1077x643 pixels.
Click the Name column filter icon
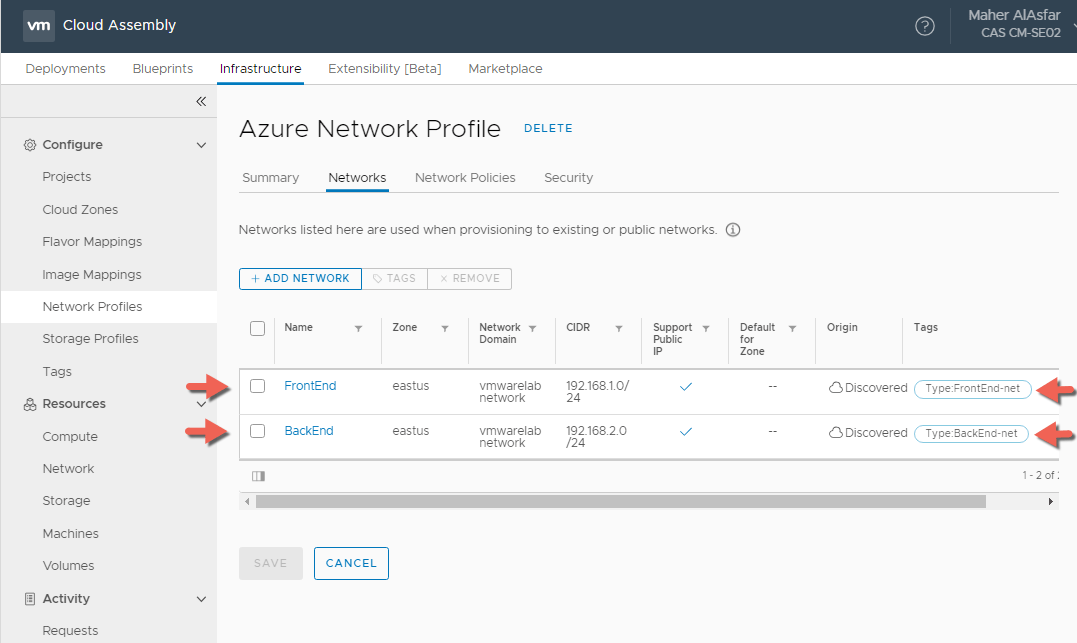tap(358, 328)
